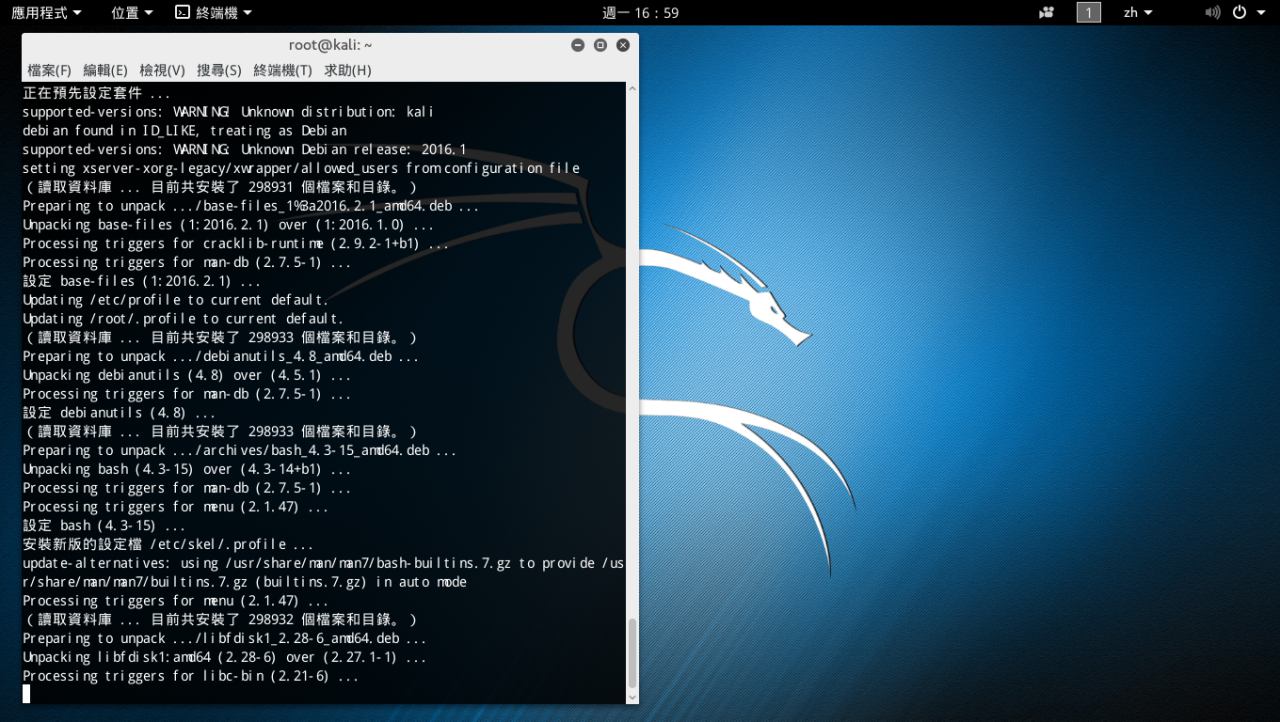Click the line mentioning xserver-xorg-legacy/xwrapper
Viewport: 1280px width, 722px height.
click(301, 168)
